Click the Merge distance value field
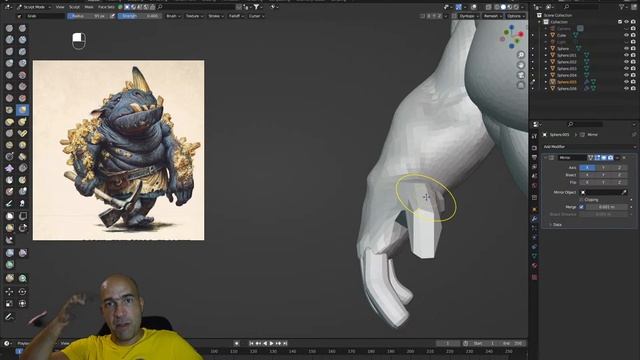 pyautogui.click(x=607, y=207)
